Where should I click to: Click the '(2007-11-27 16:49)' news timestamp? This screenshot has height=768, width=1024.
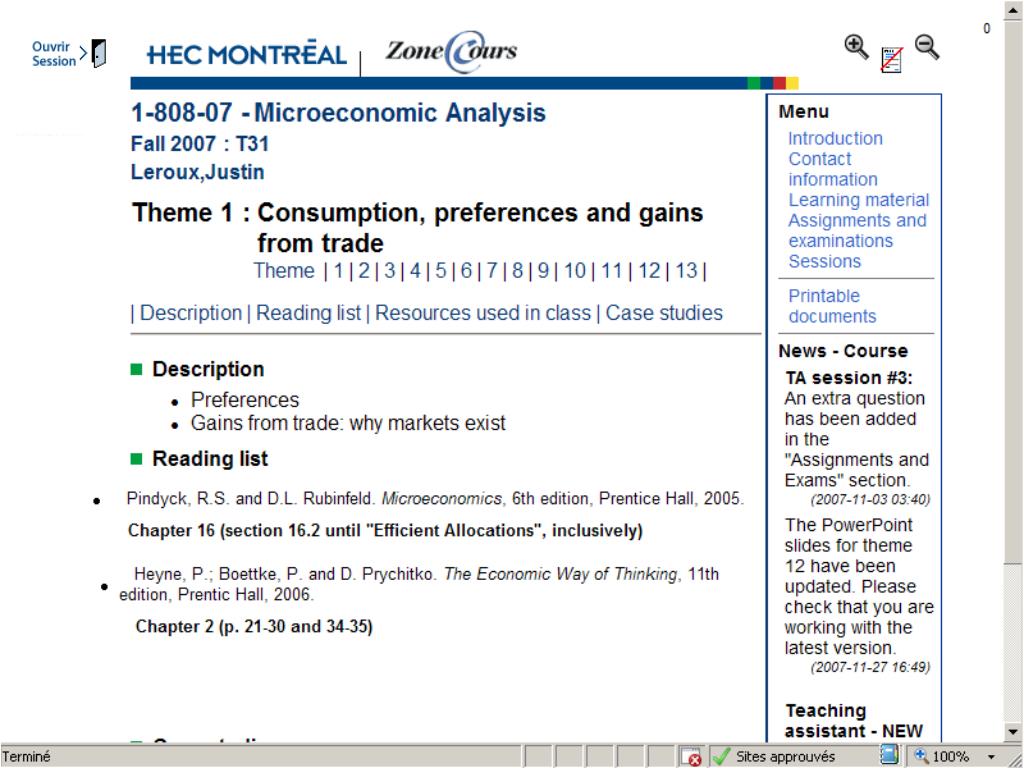pyautogui.click(x=870, y=667)
